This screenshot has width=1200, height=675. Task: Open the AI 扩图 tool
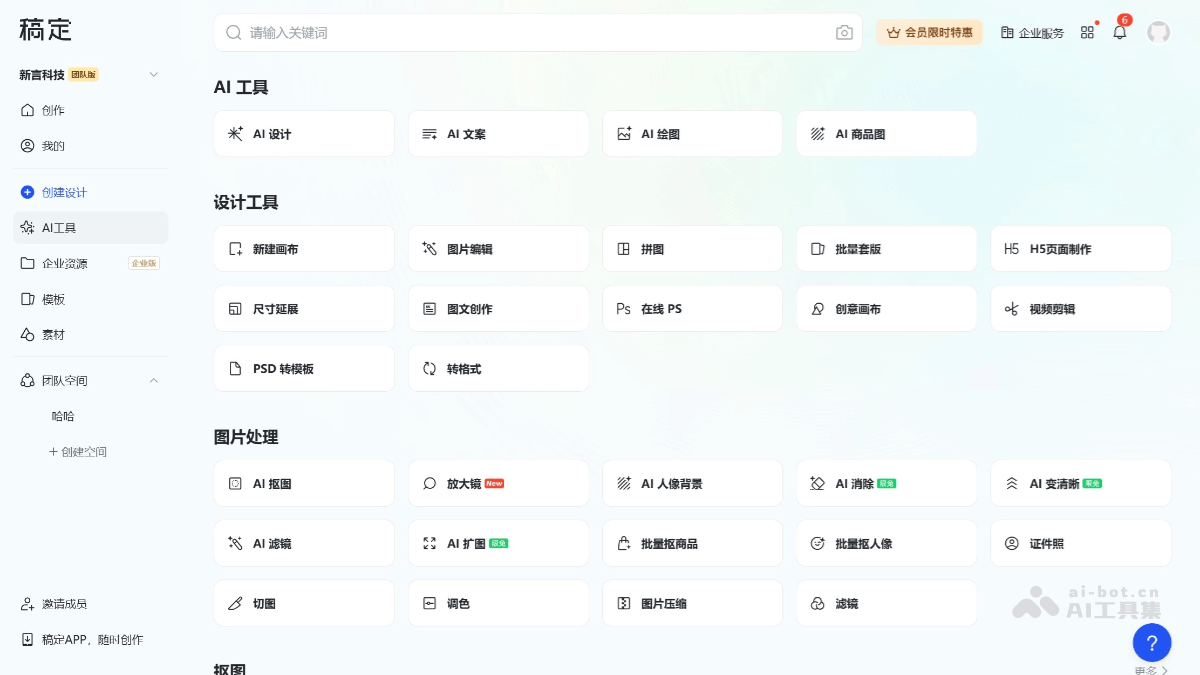498,543
